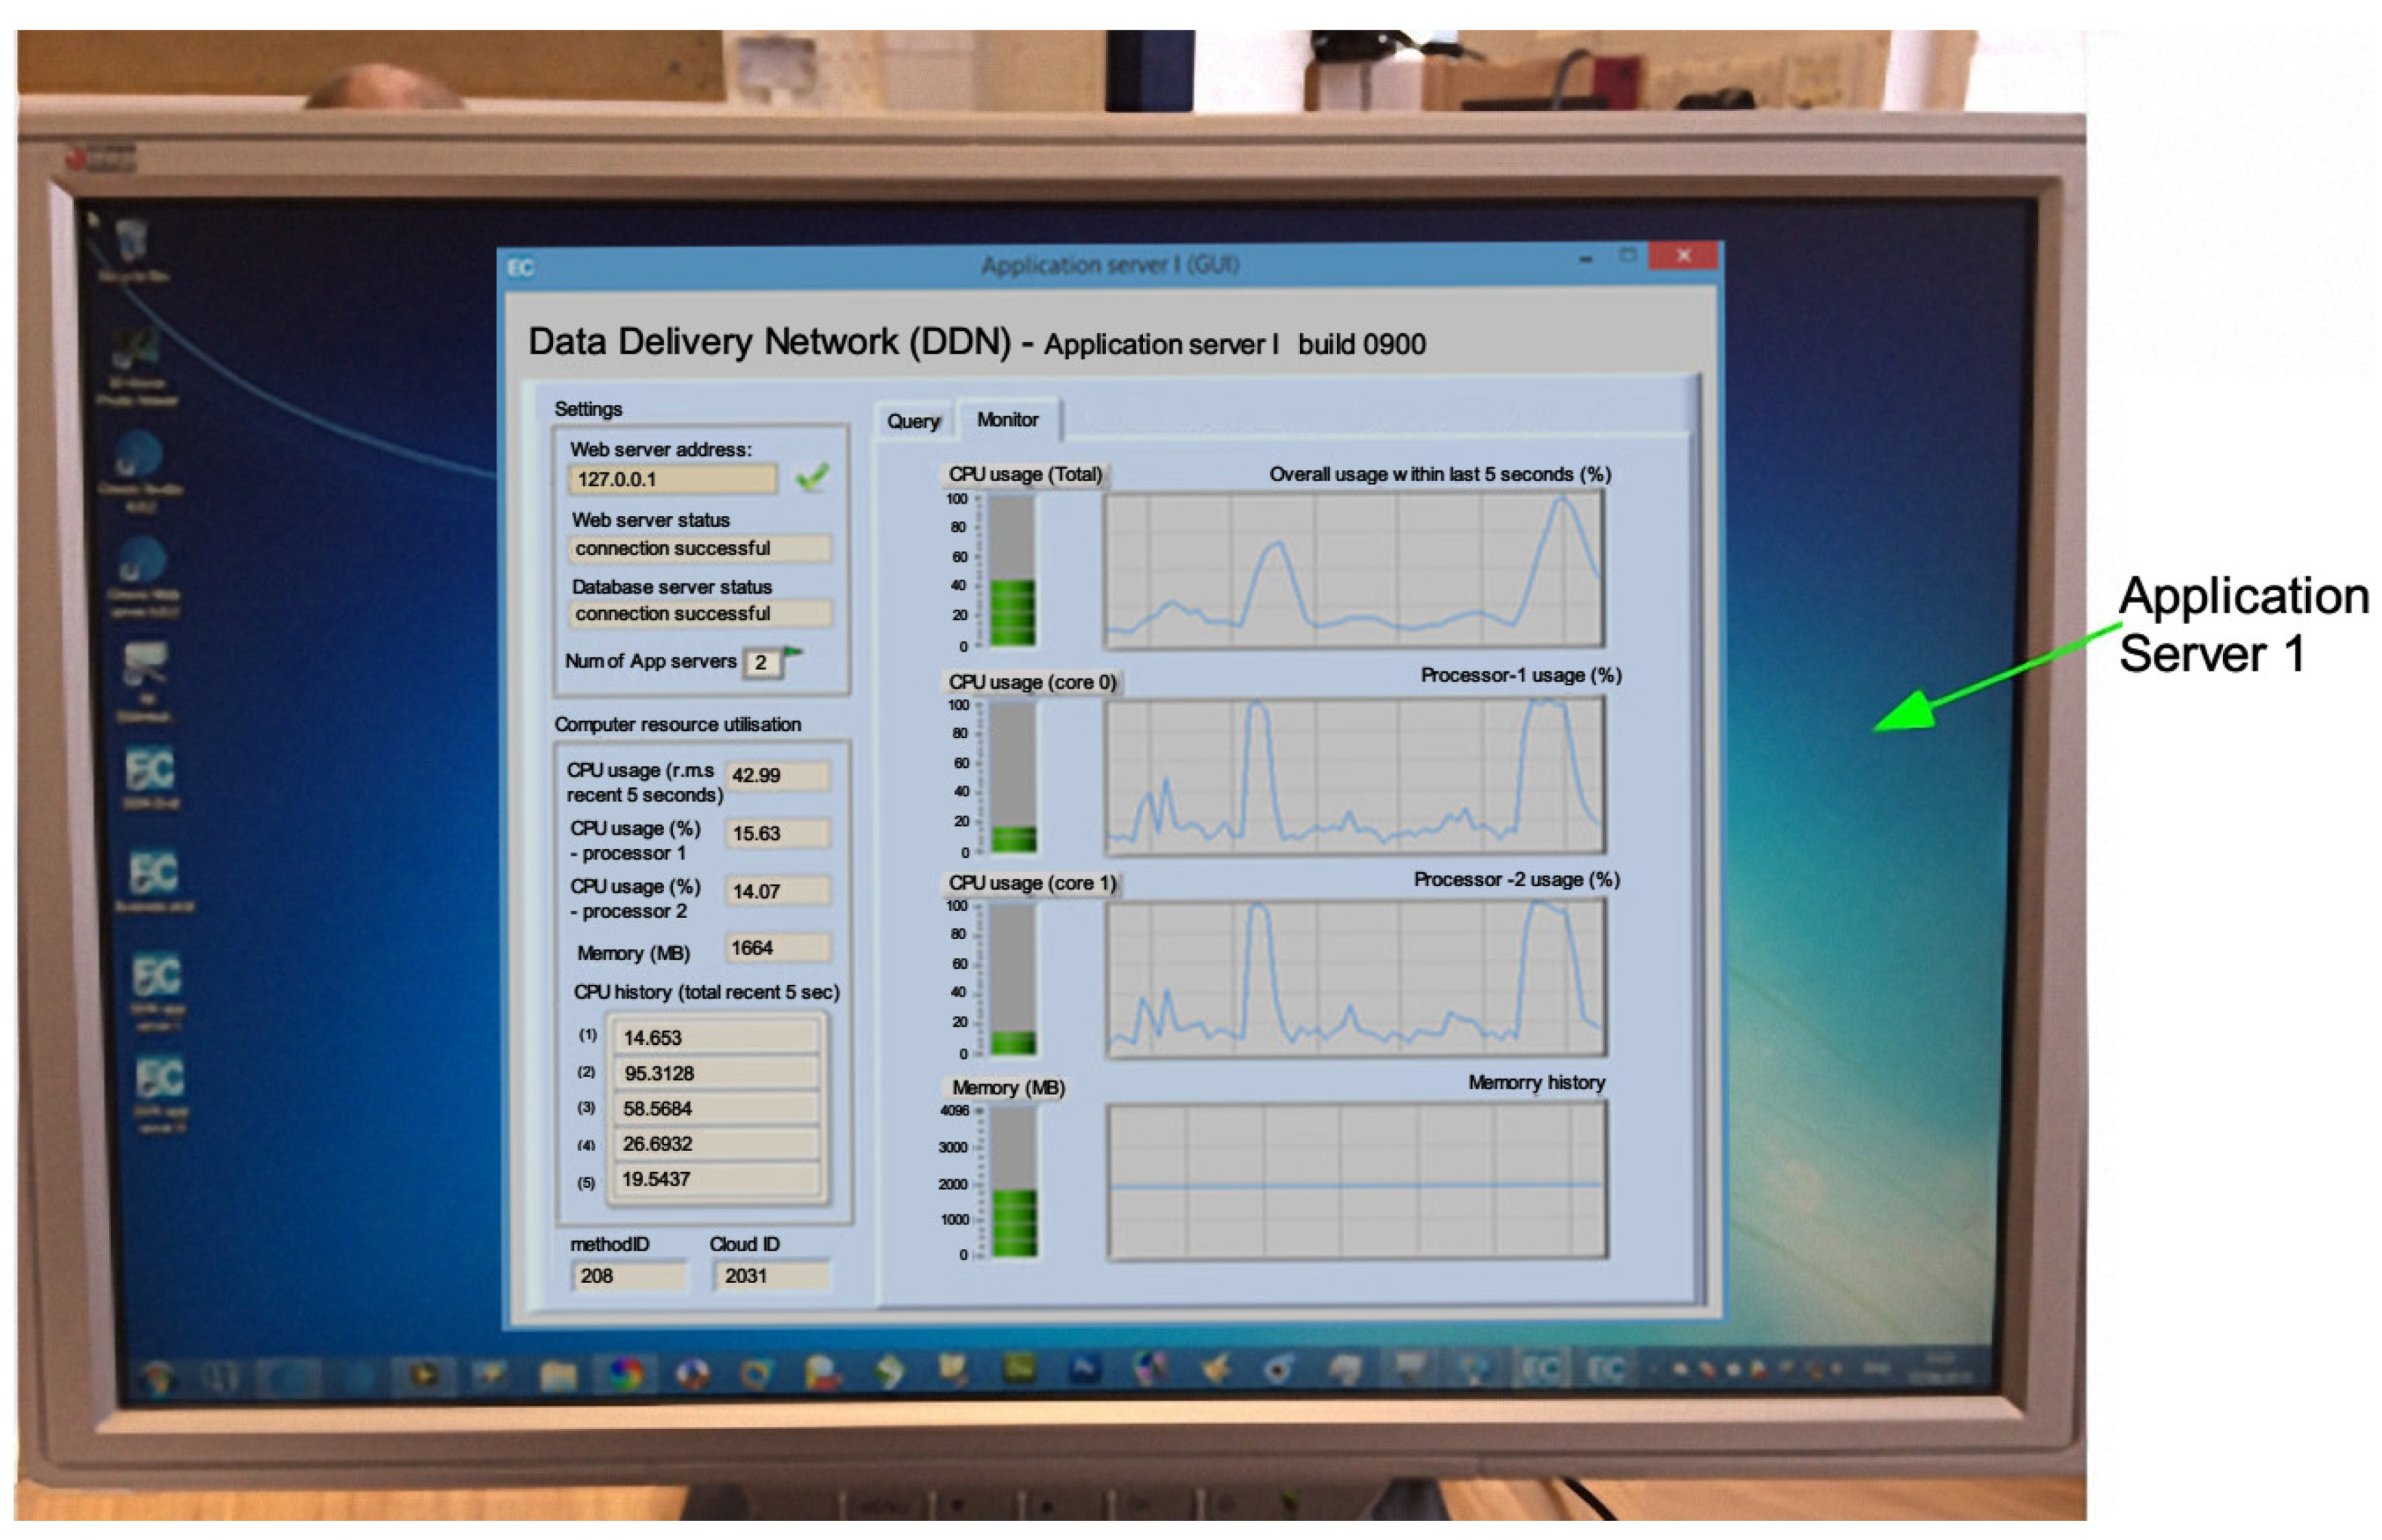Click the Num of App servers value box
The height and width of the screenshot is (1540, 2382).
[762, 662]
